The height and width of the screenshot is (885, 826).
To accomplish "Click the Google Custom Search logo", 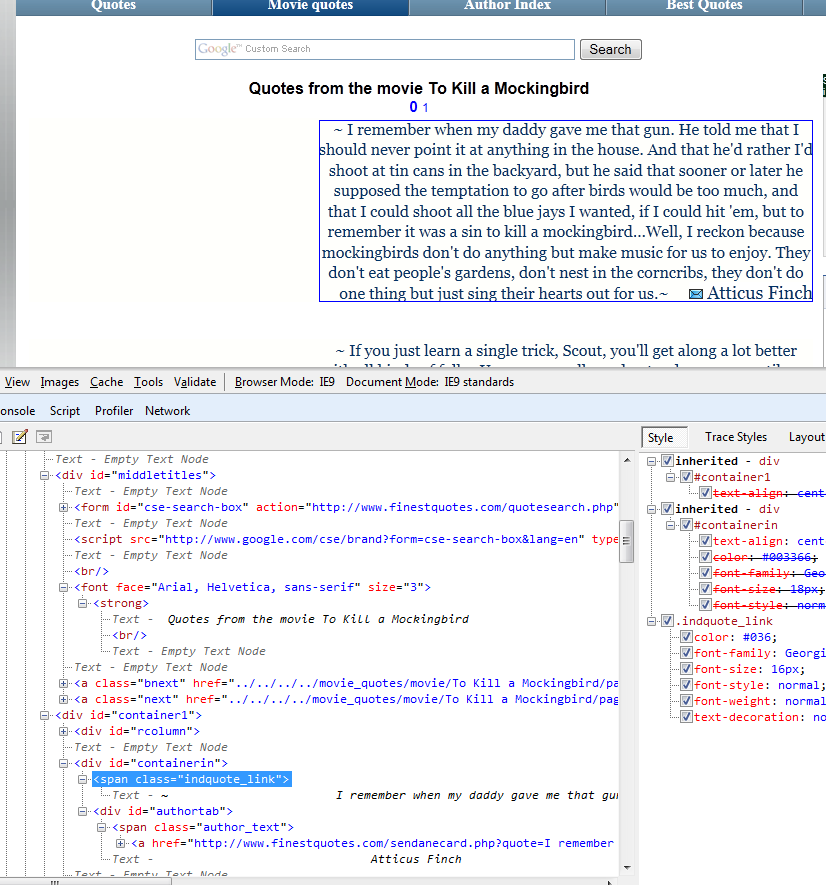I will click(219, 49).
